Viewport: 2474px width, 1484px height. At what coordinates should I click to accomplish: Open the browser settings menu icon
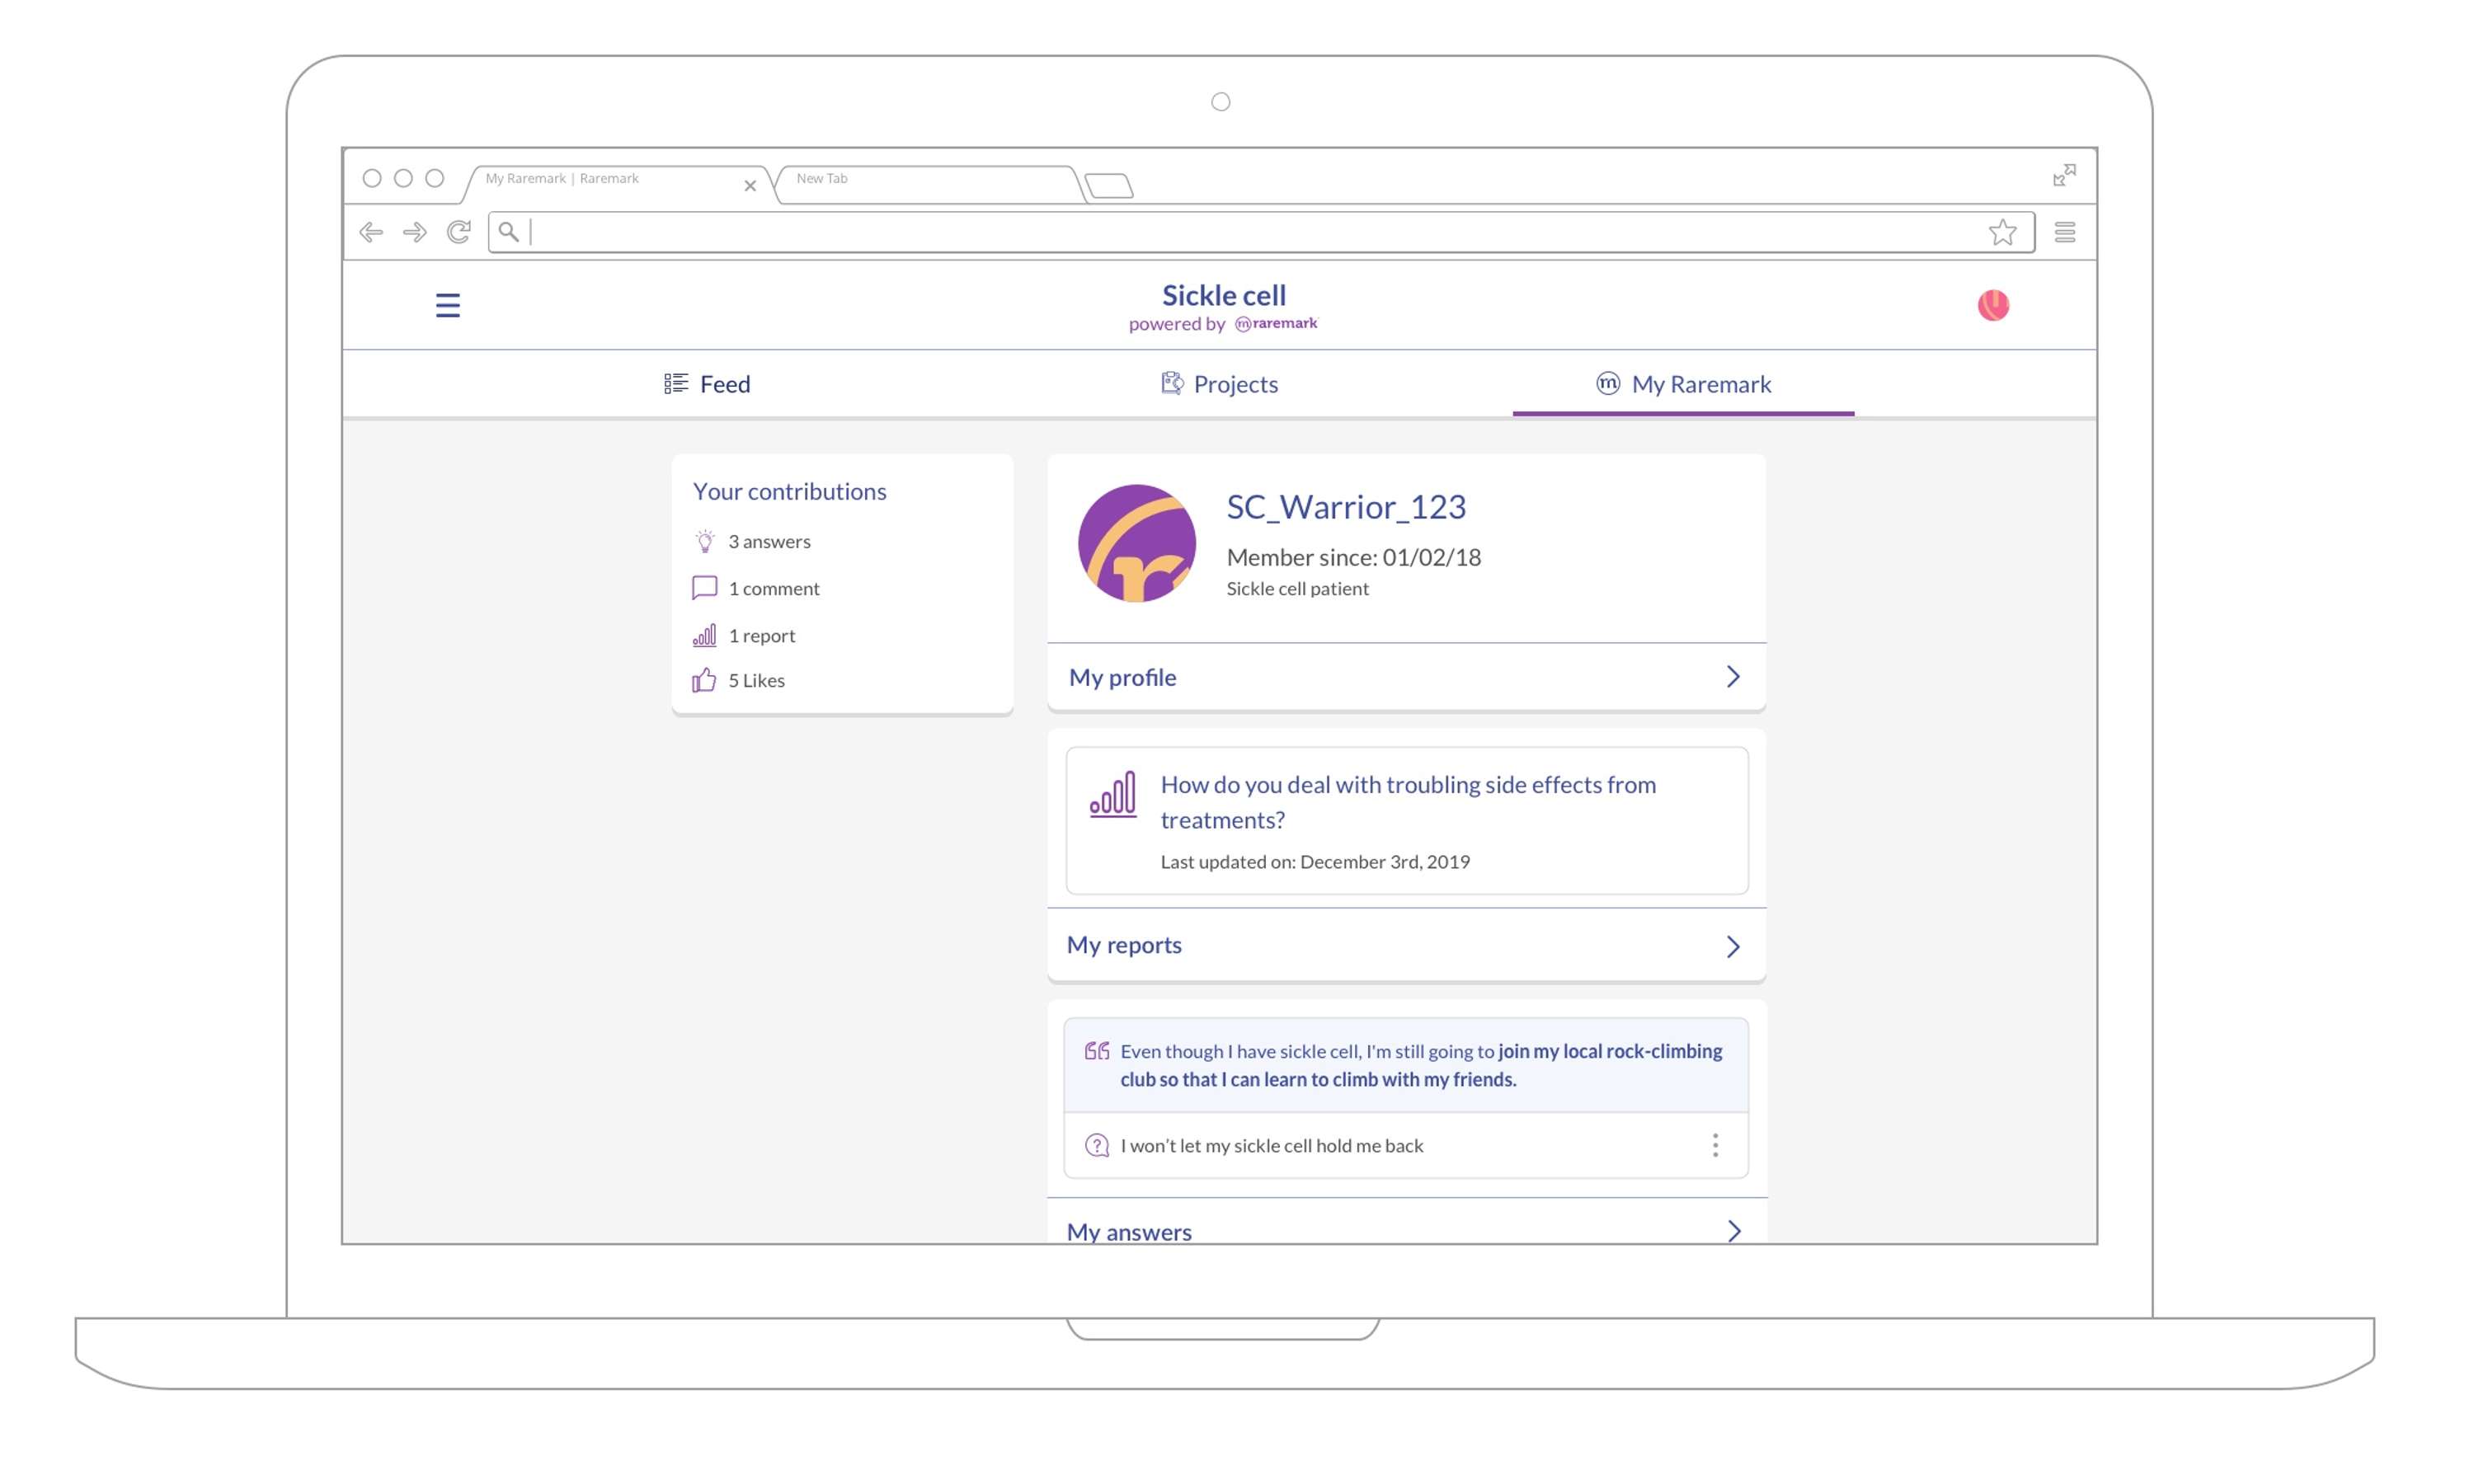(2065, 232)
